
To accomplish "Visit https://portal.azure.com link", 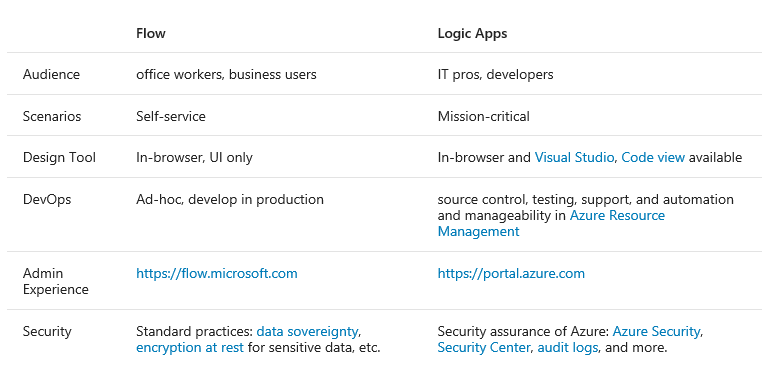I will point(511,273).
